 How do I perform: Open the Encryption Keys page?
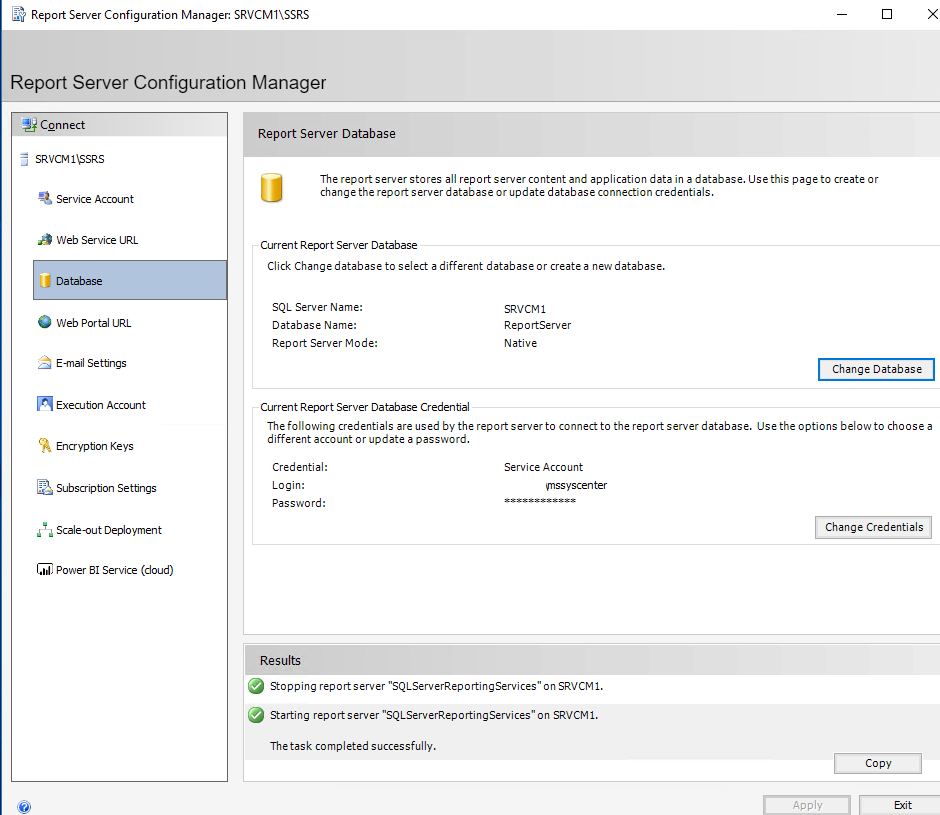coord(95,446)
